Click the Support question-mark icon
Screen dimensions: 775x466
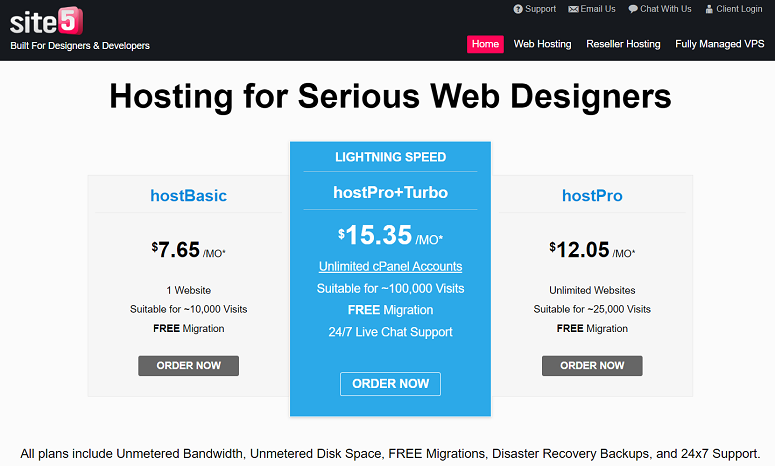(x=517, y=9)
